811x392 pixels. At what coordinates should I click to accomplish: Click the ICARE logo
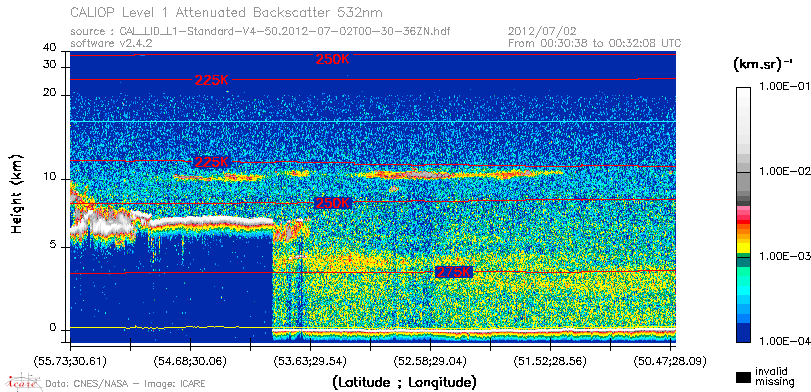[x=23, y=382]
